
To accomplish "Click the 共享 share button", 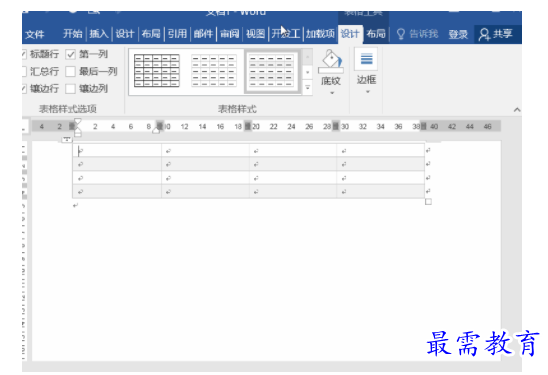I will (496, 34).
